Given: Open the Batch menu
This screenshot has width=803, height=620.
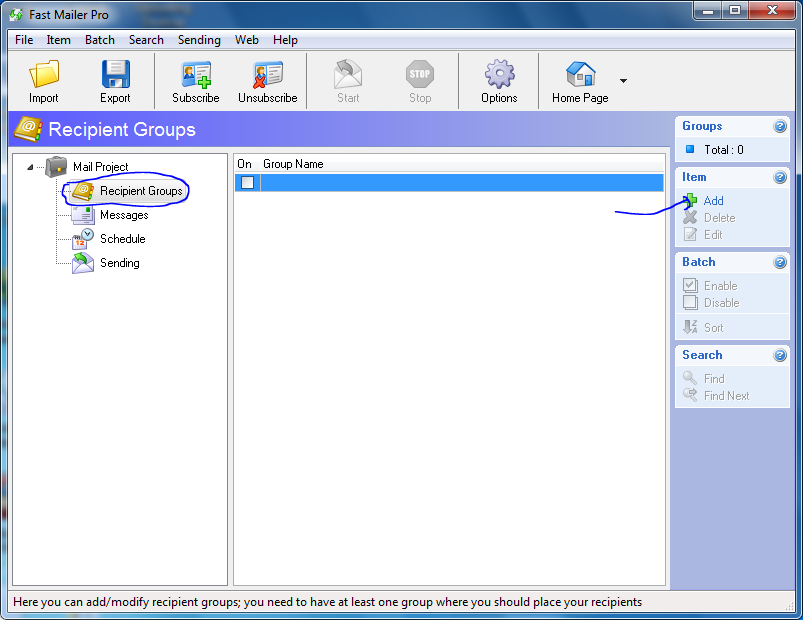Looking at the screenshot, I should point(100,40).
